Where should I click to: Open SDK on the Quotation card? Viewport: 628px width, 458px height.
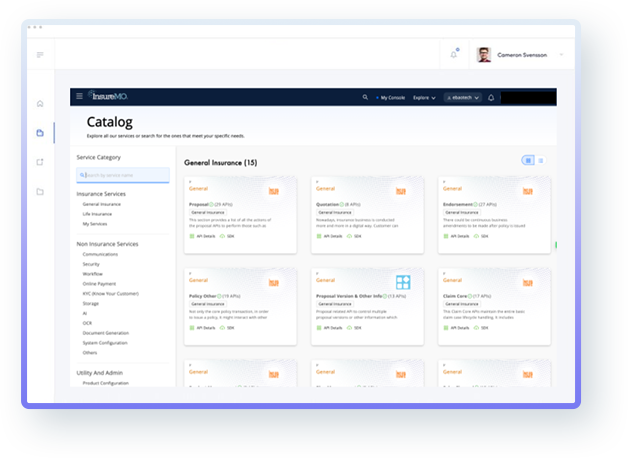[x=354, y=236]
